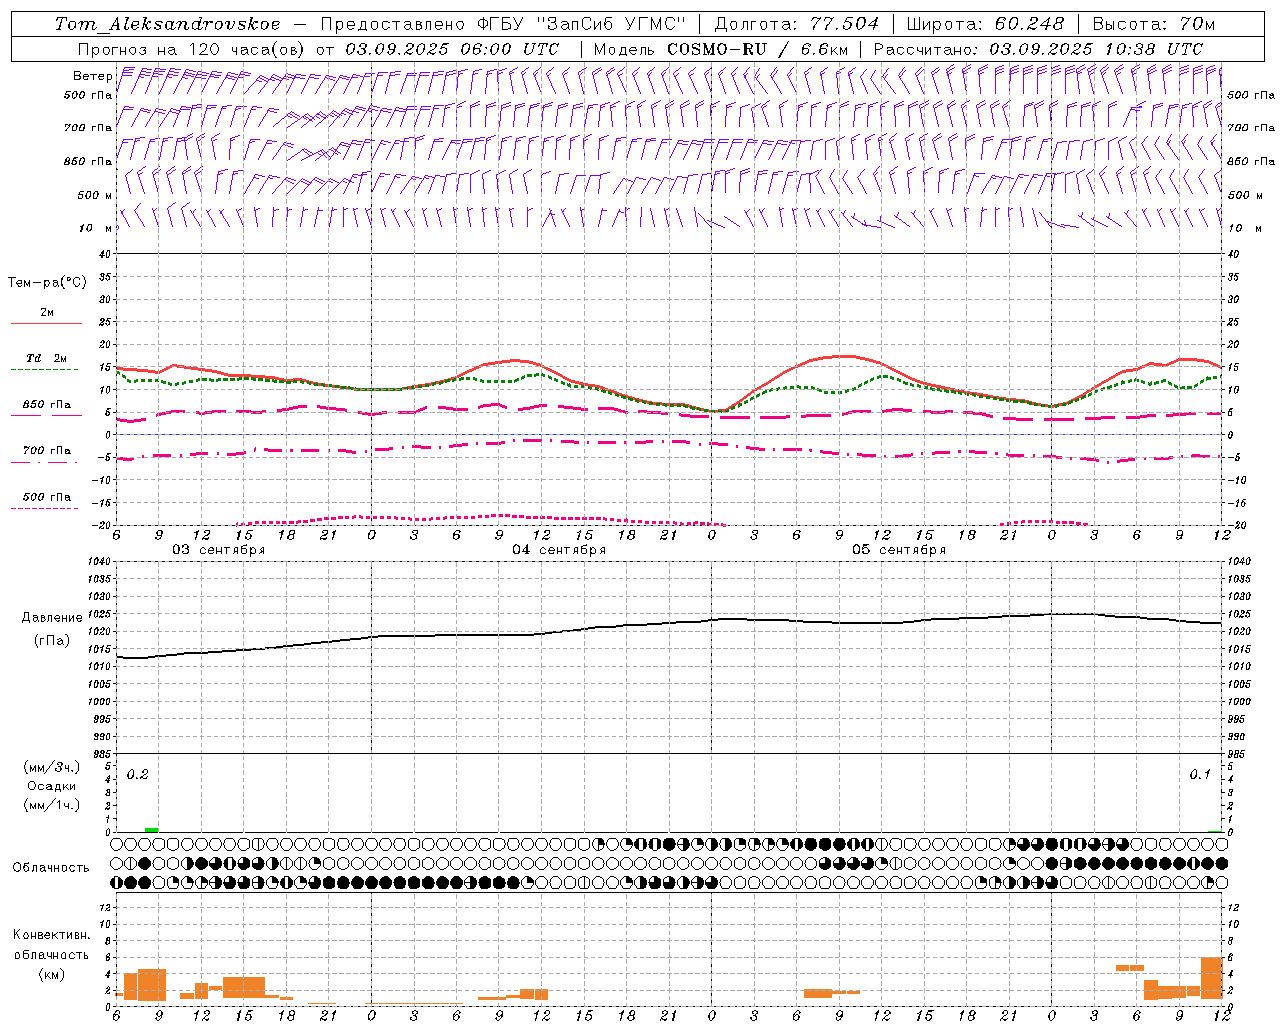The width and height of the screenshot is (1280, 1024).
Task: Click the Рассчитано: 03.09.2025 10:38 UTC timestamp
Action: click(x=1038, y=49)
